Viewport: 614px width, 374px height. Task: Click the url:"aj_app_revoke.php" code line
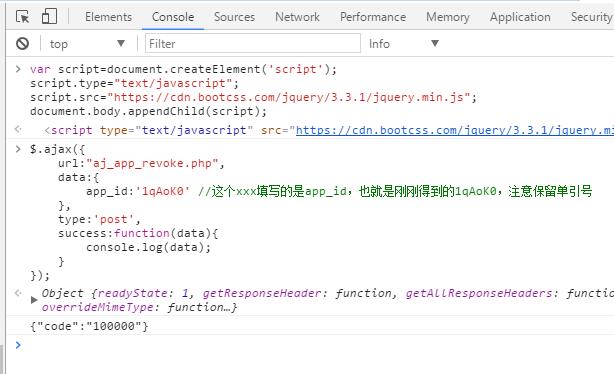[141, 163]
